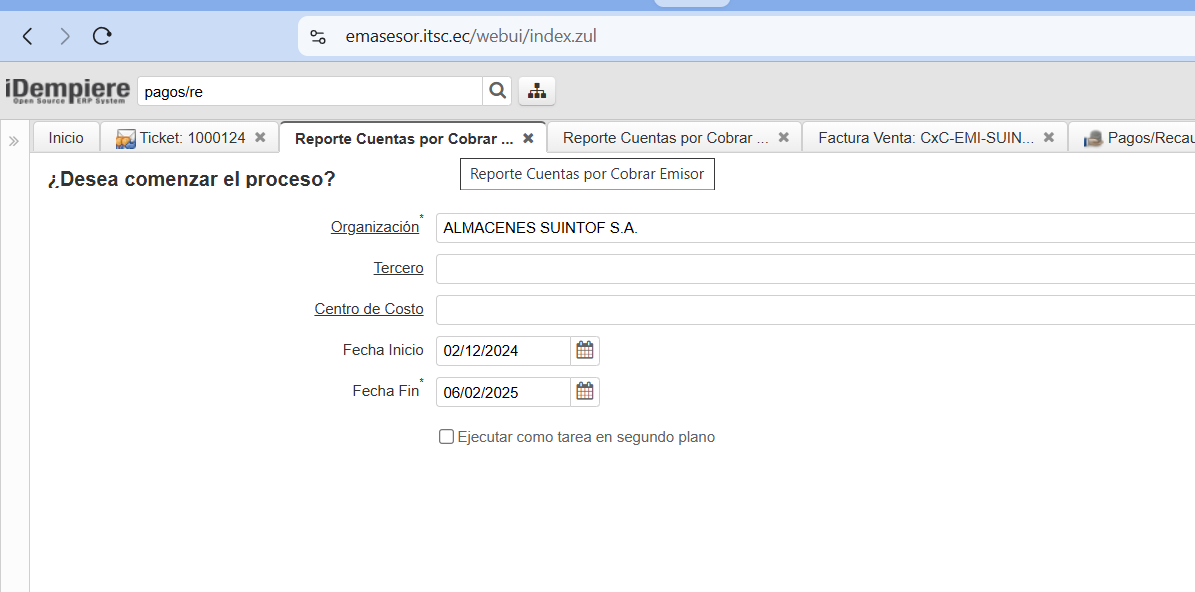Expand the collapsed left side panel

coord(14,141)
